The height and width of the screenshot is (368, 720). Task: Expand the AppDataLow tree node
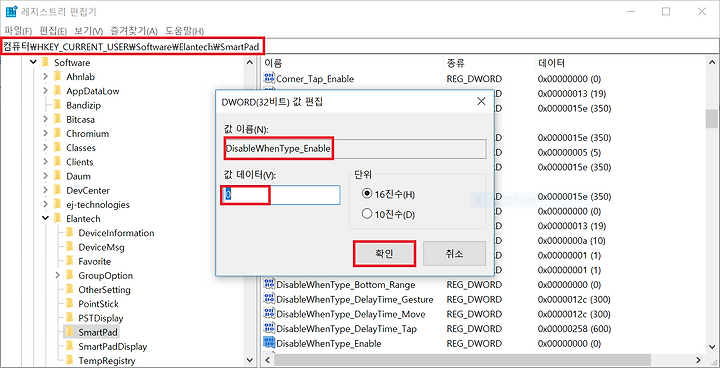coord(45,91)
